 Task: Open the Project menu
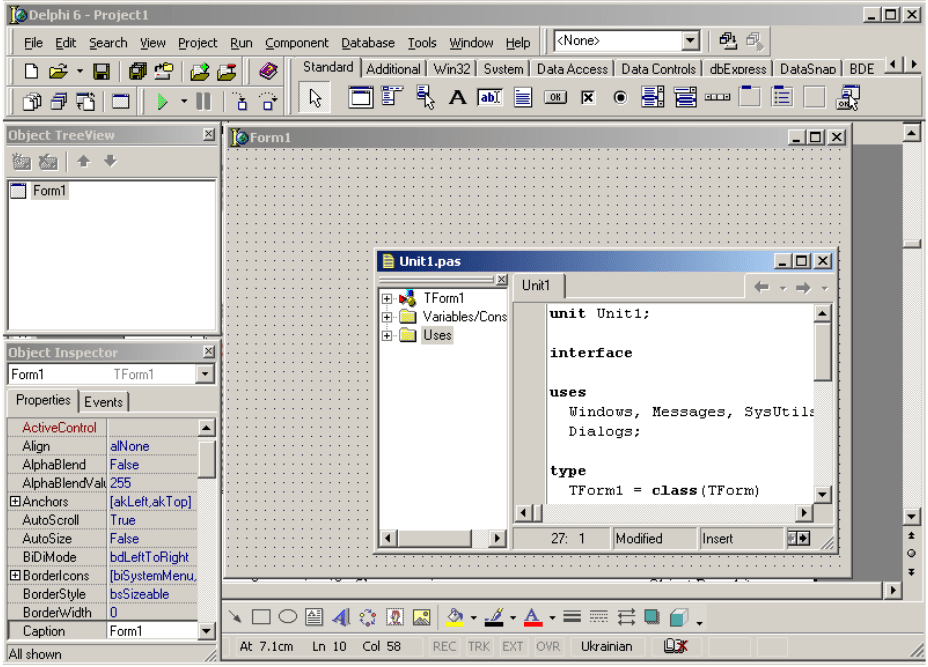(x=197, y=43)
